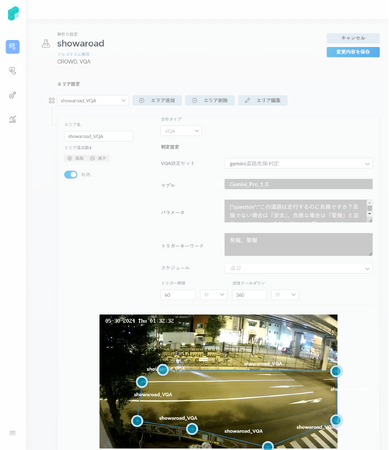The image size is (389, 450).
Task: Click the blue save changes button
Action: pos(353,52)
